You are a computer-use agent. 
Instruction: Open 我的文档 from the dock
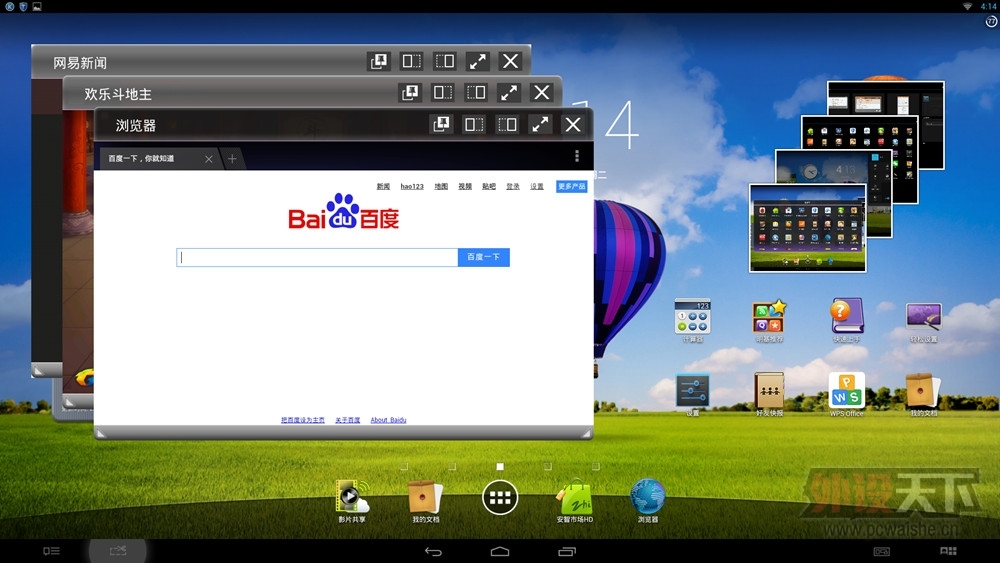[x=425, y=501]
